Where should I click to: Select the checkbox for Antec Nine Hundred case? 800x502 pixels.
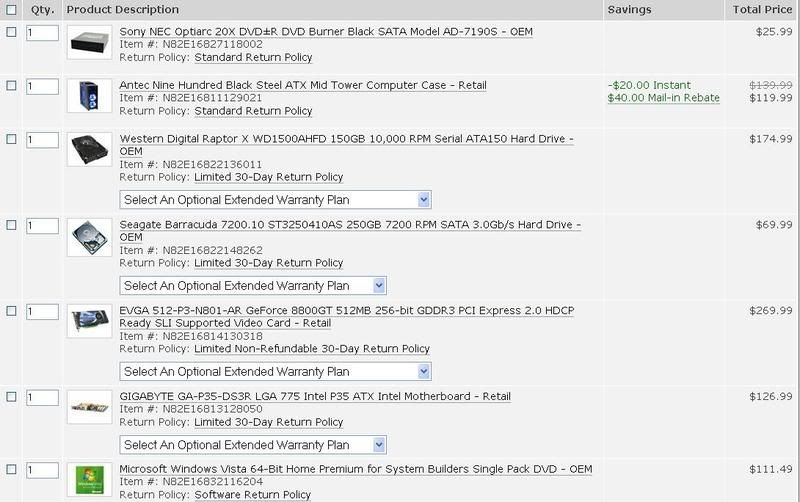(11, 86)
